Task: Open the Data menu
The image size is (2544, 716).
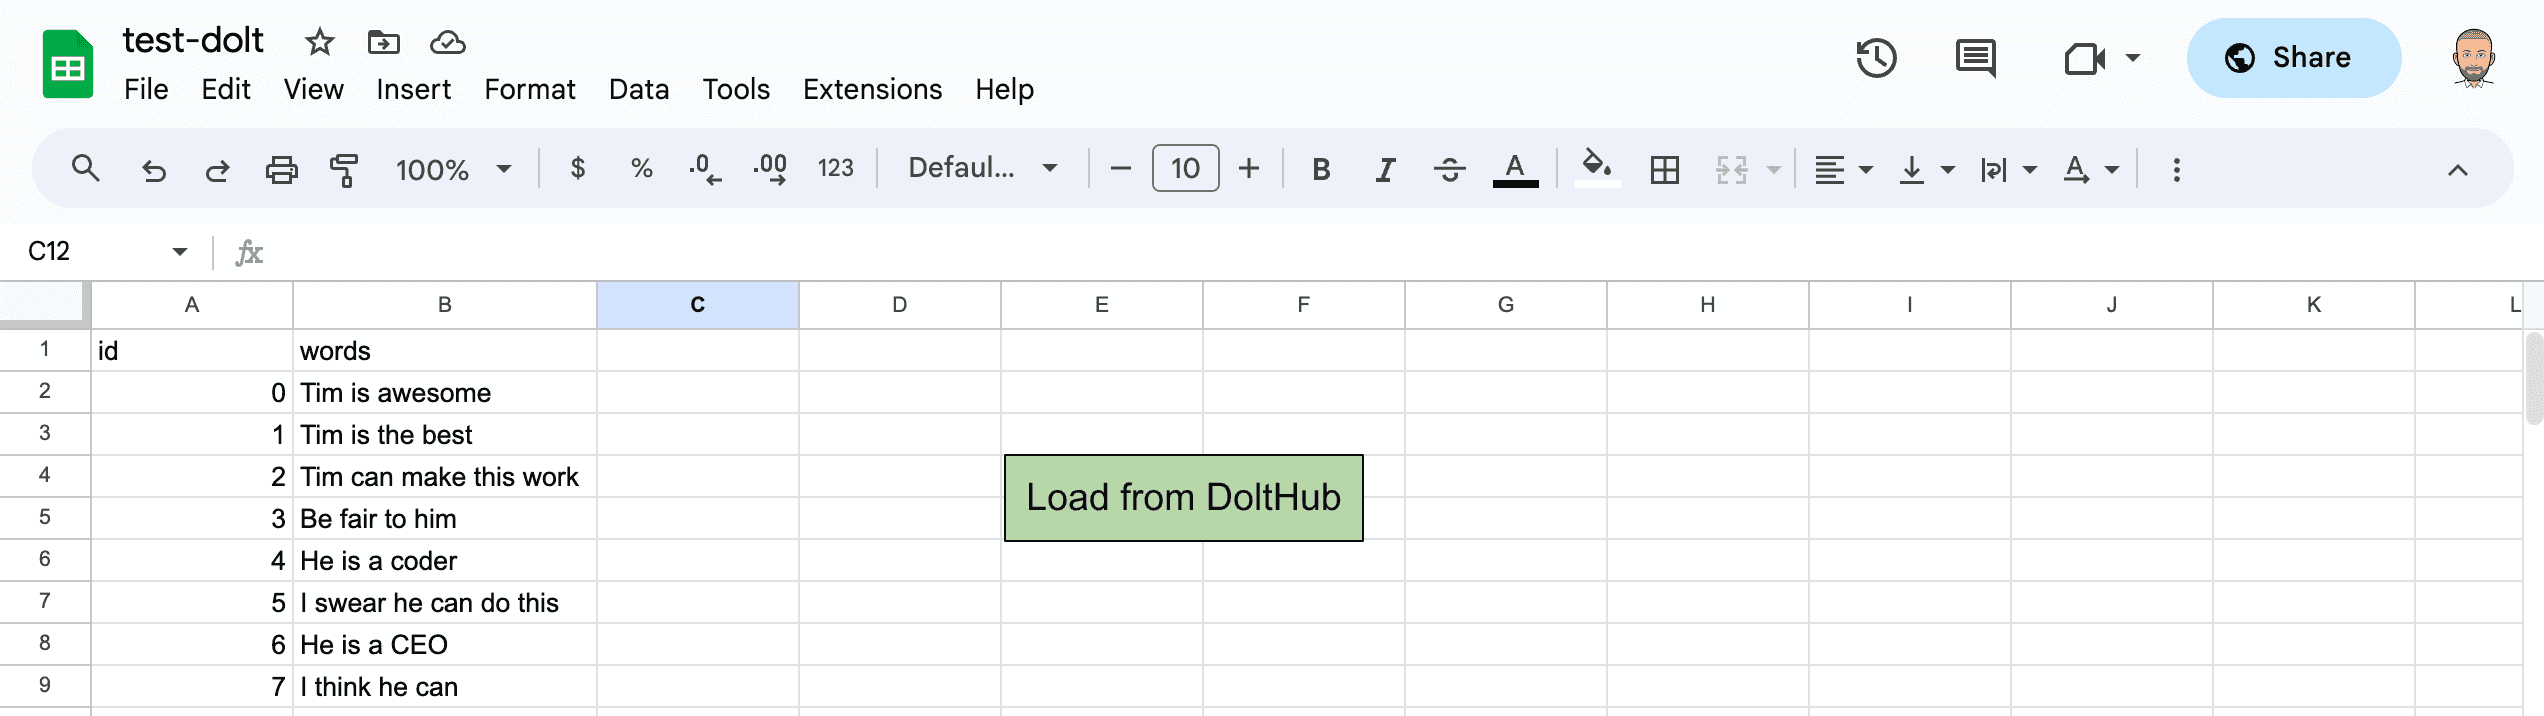Action: tap(639, 89)
